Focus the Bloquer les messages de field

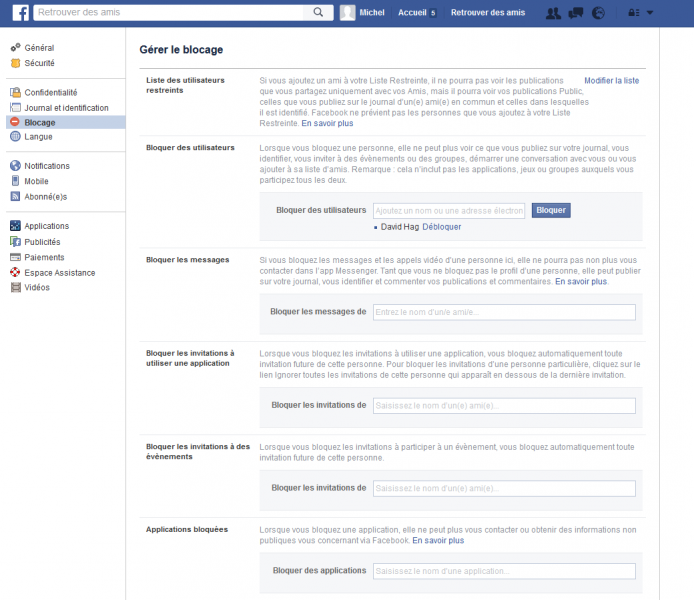(504, 312)
